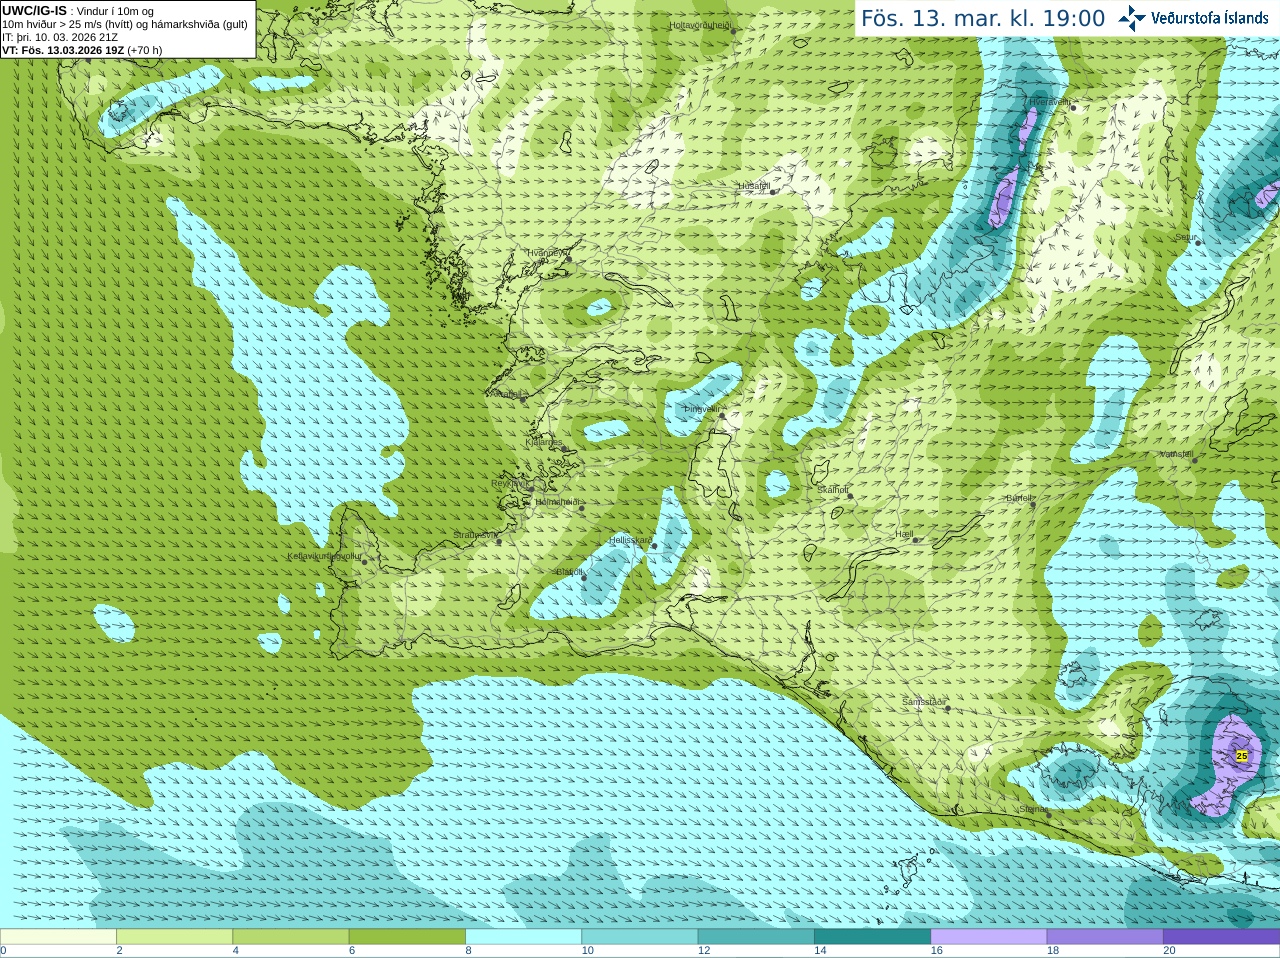Pick the 0–2 m/s legend color swatch

pos(58,937)
